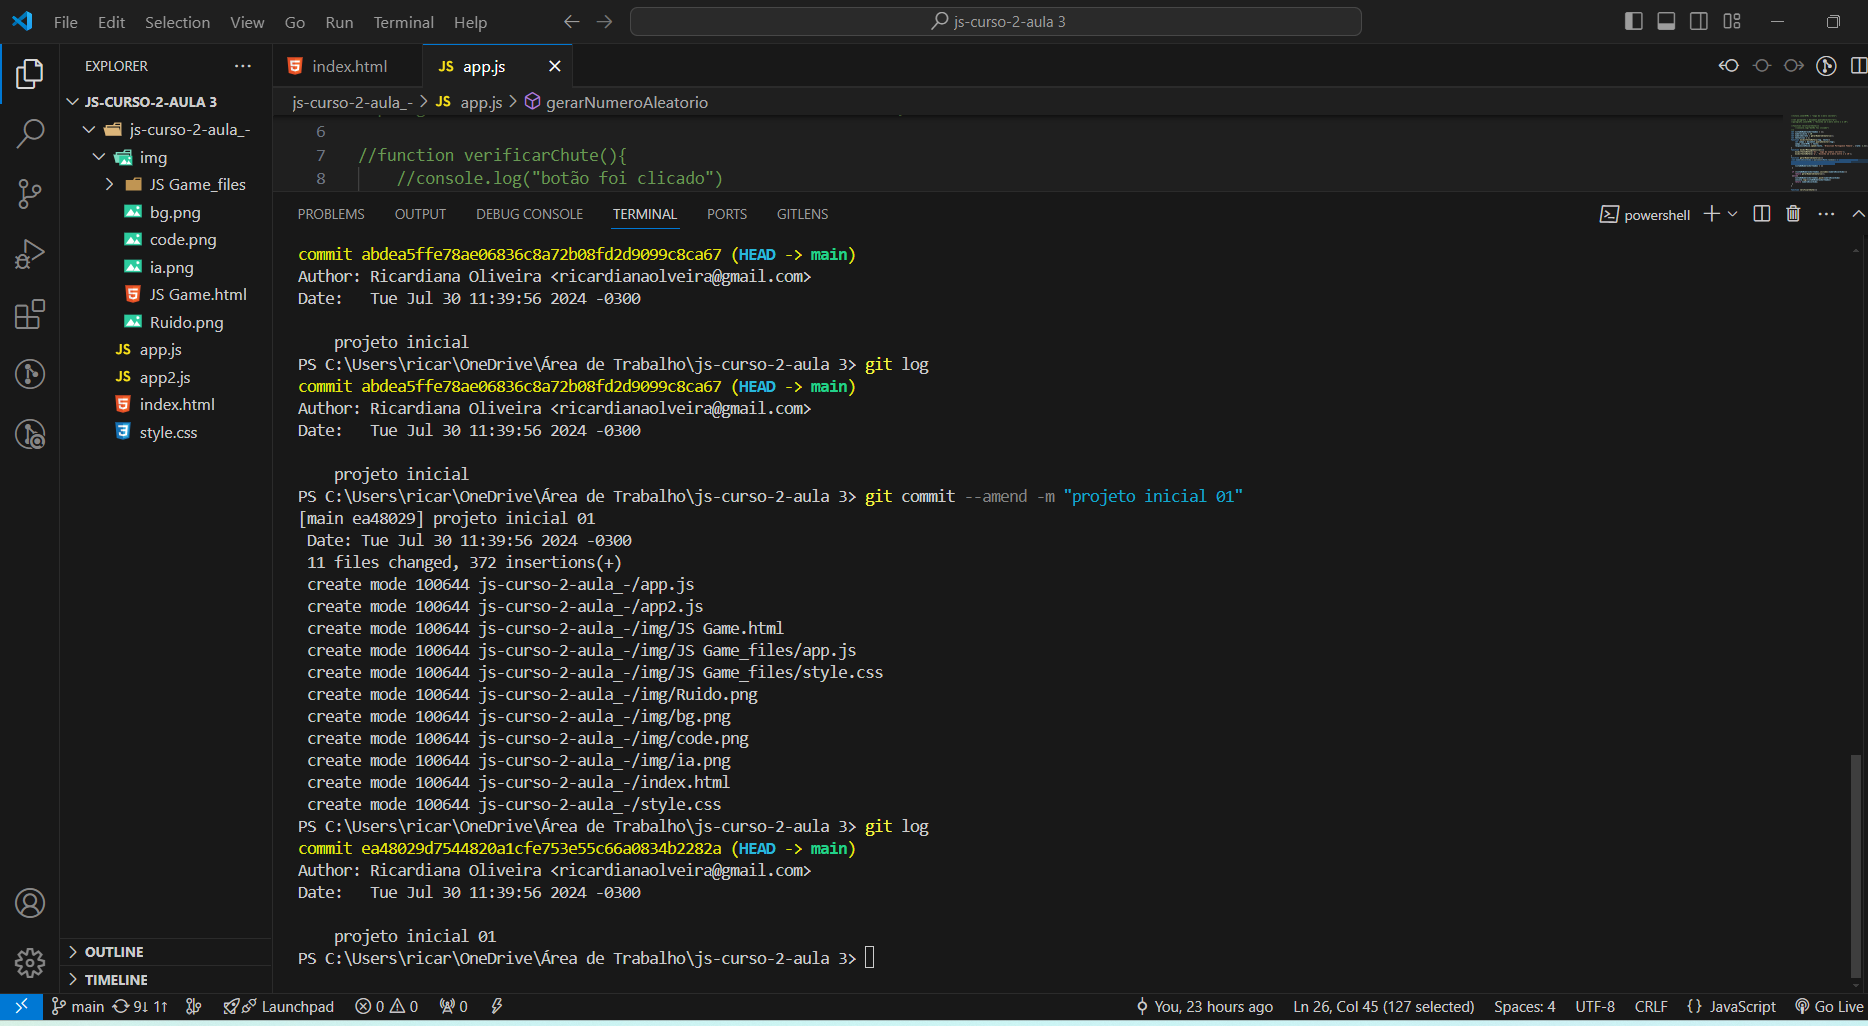Image resolution: width=1868 pixels, height=1026 pixels.
Task: Collapse the JS-CURSO-2-AULA 3 root folder
Action: pyautogui.click(x=166, y=102)
